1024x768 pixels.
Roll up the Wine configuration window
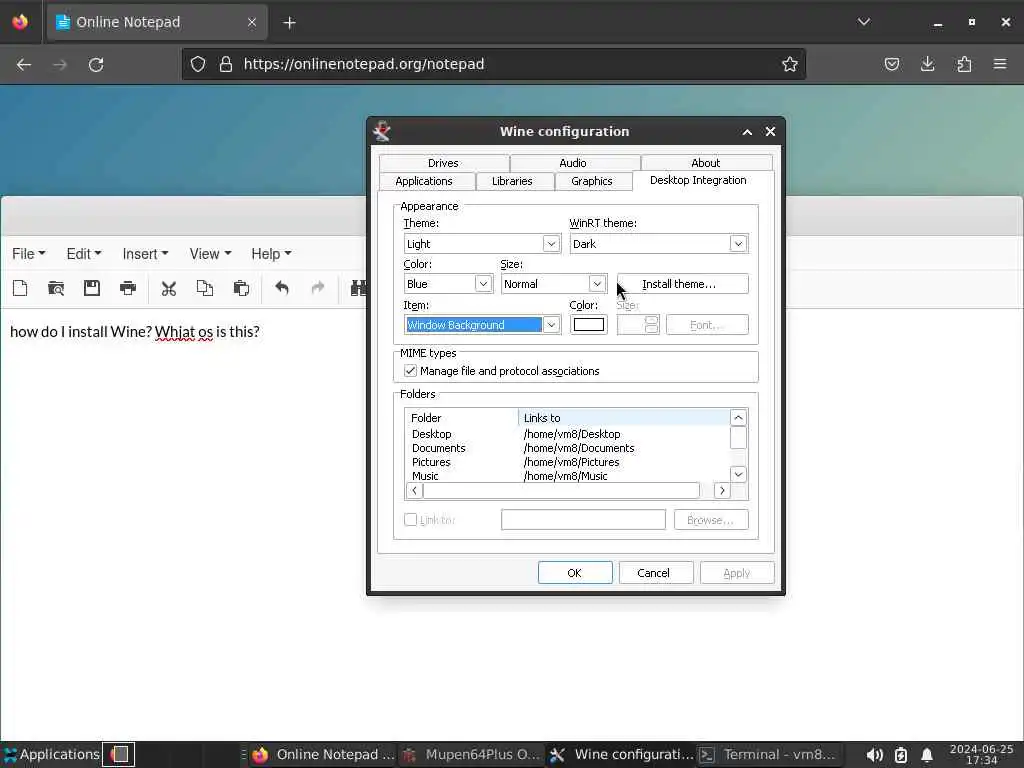(x=747, y=132)
